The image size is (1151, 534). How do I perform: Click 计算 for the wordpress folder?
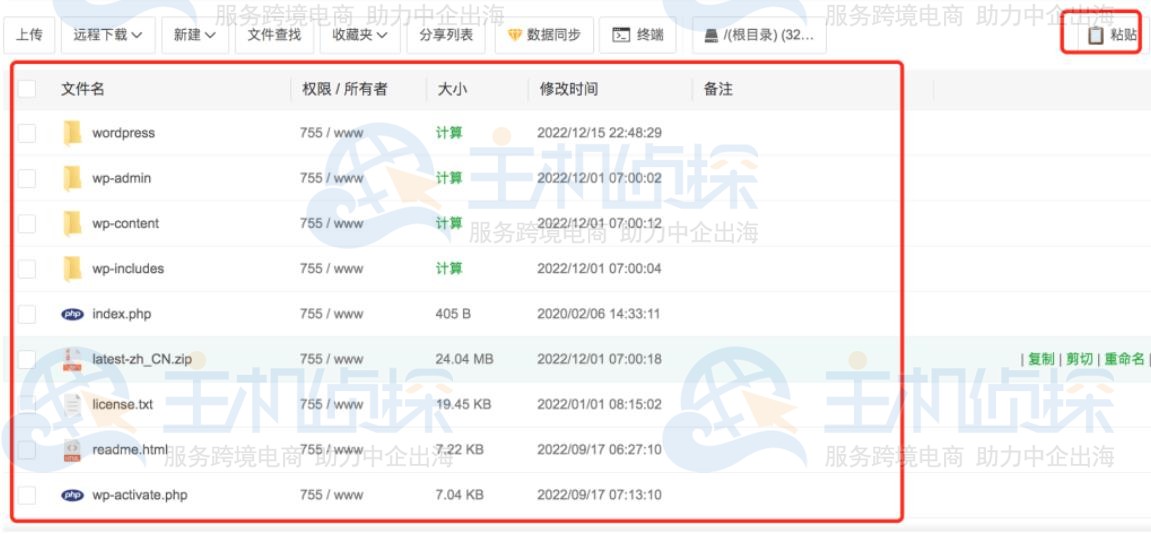tap(449, 133)
